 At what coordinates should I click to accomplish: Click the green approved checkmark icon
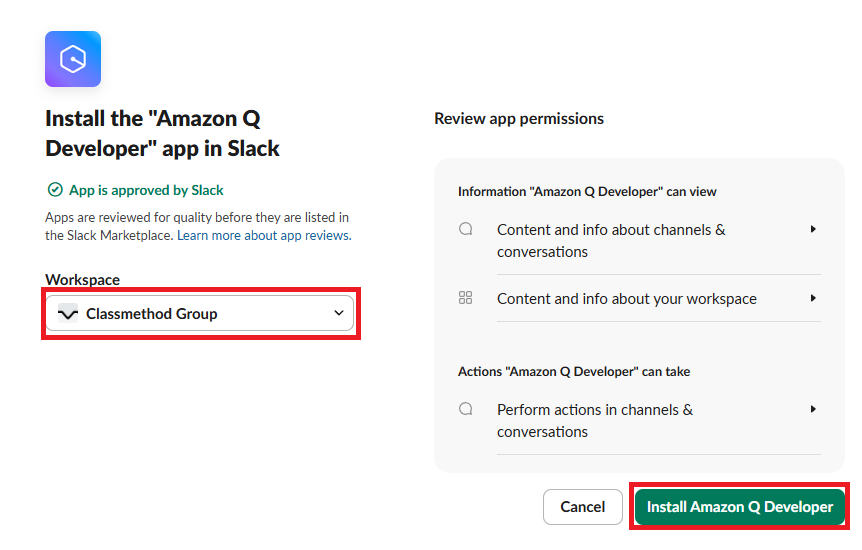55,190
